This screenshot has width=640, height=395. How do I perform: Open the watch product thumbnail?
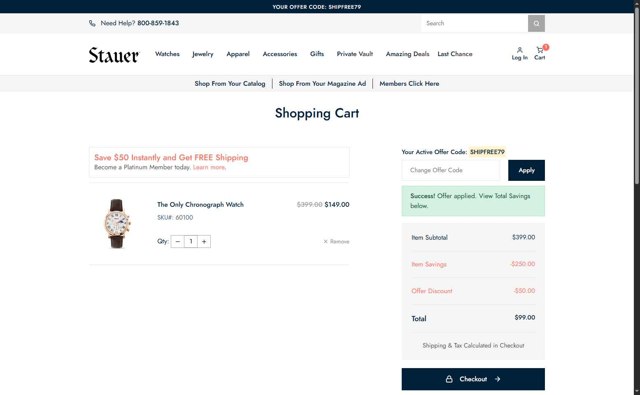pyautogui.click(x=117, y=224)
